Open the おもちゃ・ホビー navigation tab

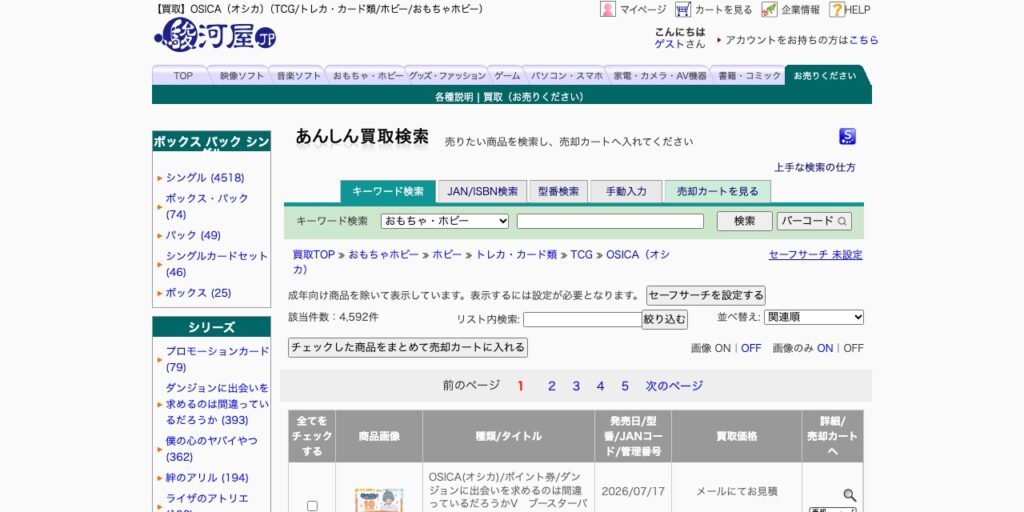click(368, 76)
